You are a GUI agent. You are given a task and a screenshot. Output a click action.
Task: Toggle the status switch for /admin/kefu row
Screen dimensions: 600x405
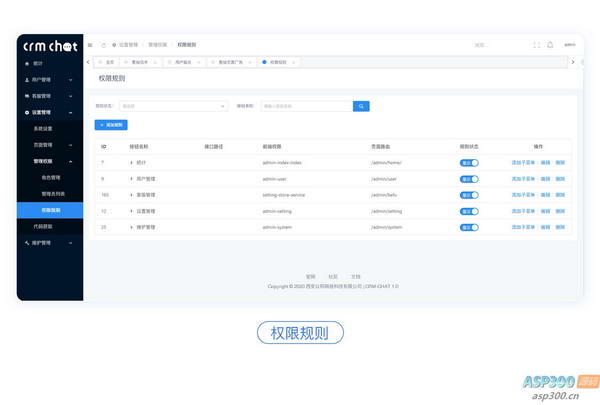[x=469, y=195]
